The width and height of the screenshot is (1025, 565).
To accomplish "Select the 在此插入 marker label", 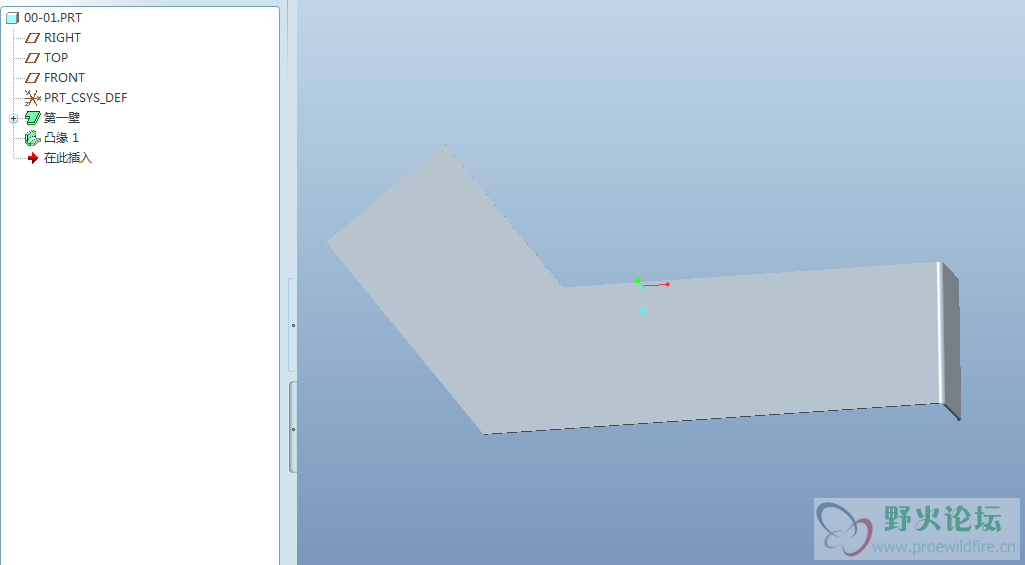I will pos(68,158).
